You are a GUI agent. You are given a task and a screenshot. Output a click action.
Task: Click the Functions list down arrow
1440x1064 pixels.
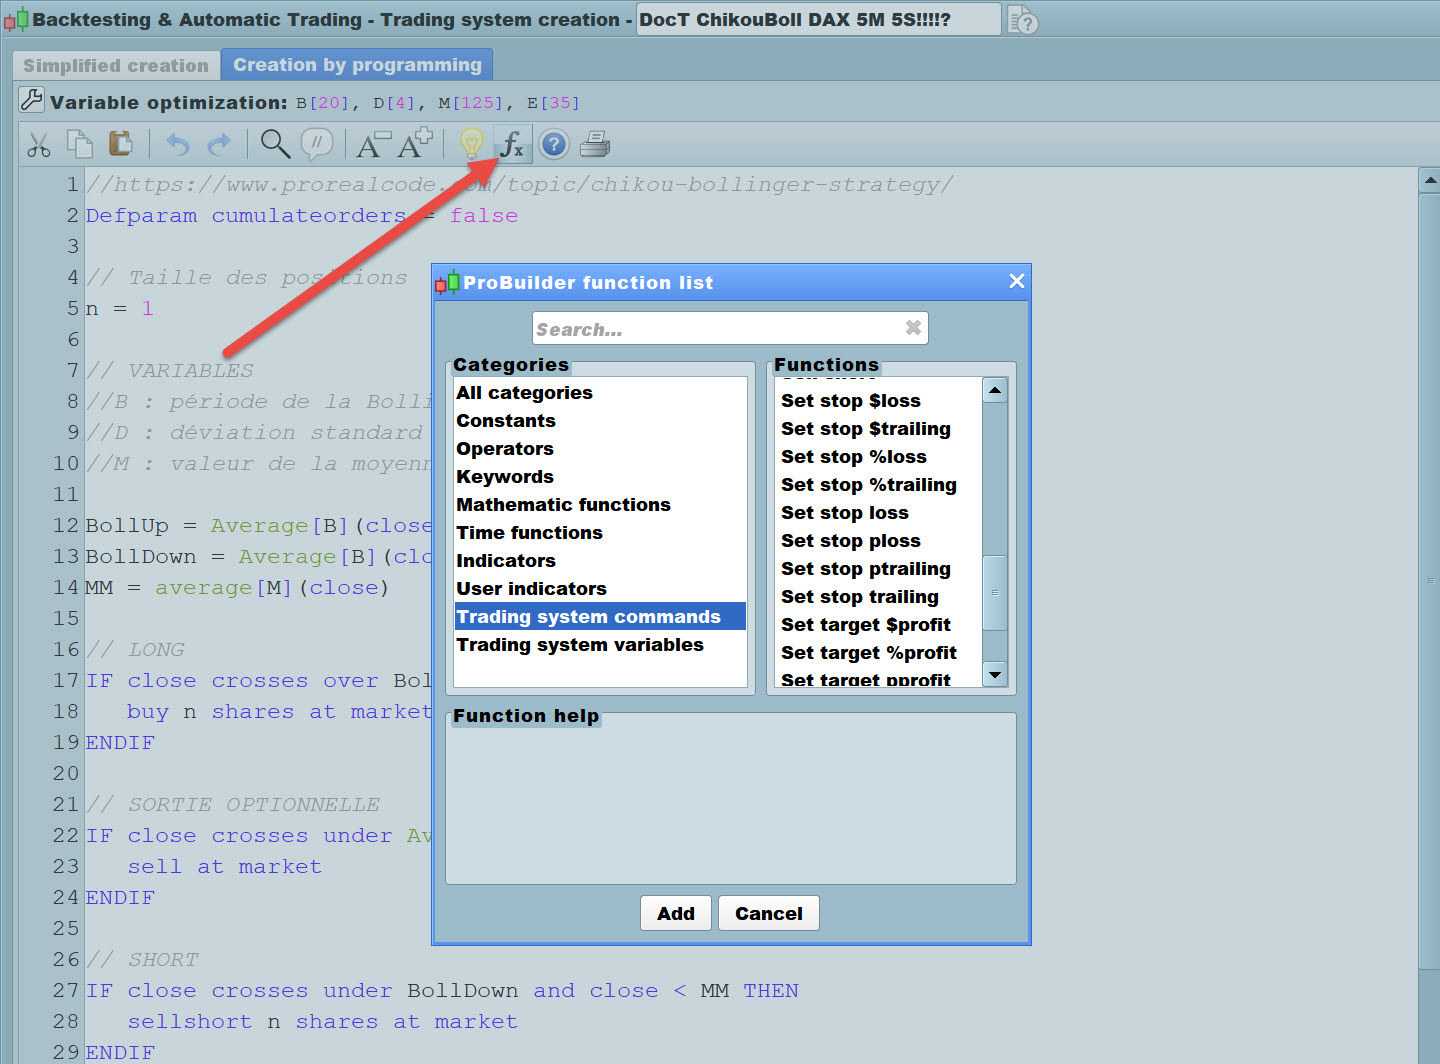995,675
